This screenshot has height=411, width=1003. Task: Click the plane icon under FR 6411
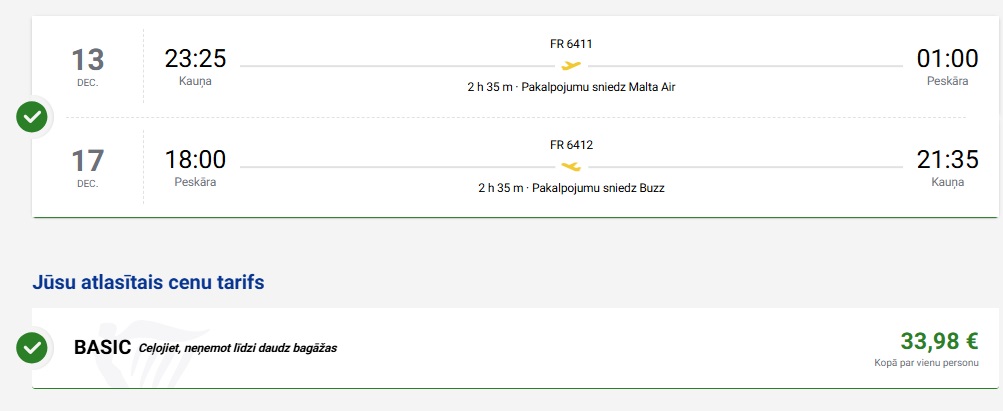click(571, 65)
